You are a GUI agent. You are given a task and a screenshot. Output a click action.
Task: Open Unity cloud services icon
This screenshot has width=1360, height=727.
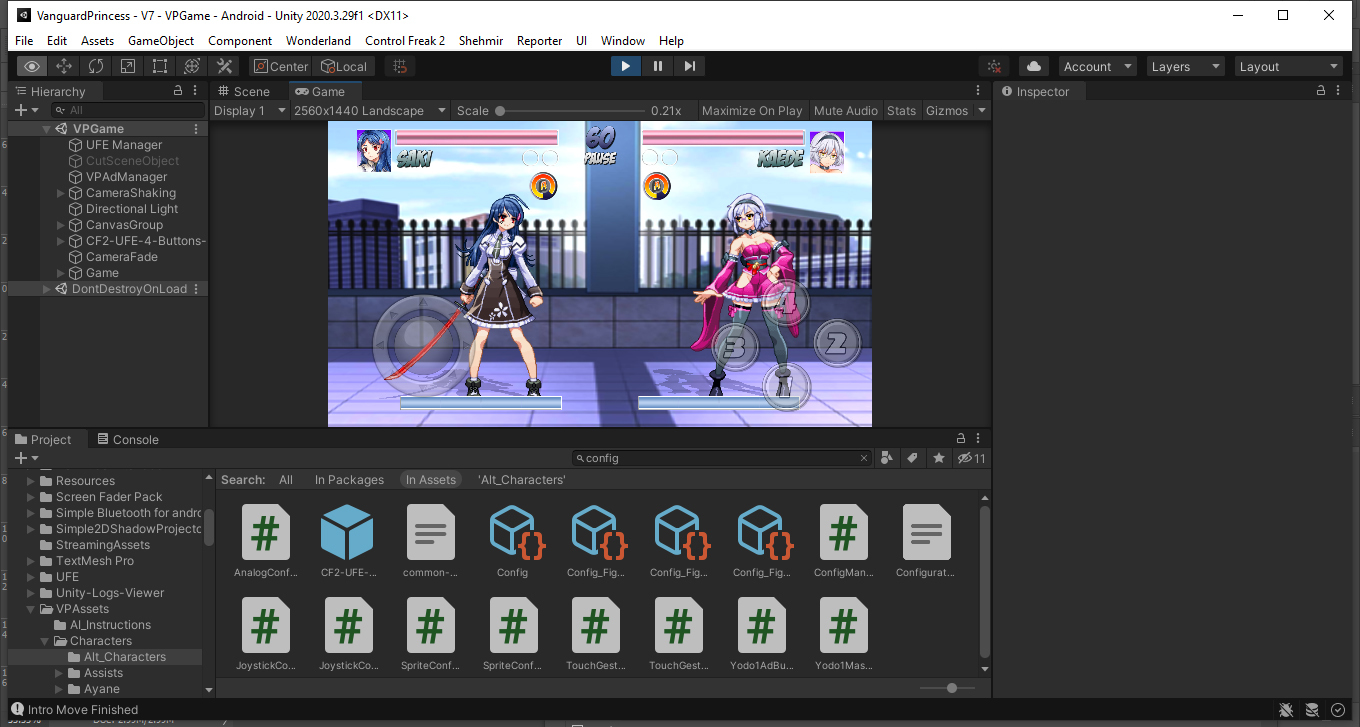tap(1034, 66)
